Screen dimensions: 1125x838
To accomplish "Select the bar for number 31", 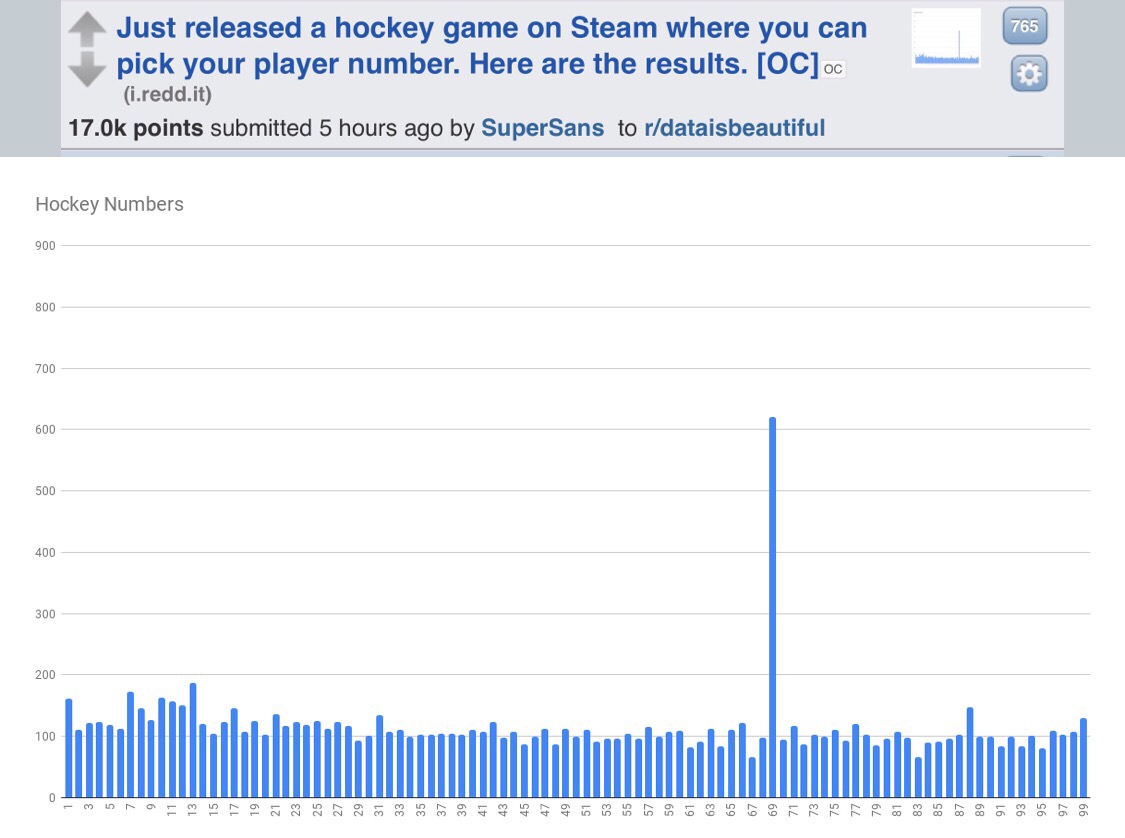I will coord(379,756).
